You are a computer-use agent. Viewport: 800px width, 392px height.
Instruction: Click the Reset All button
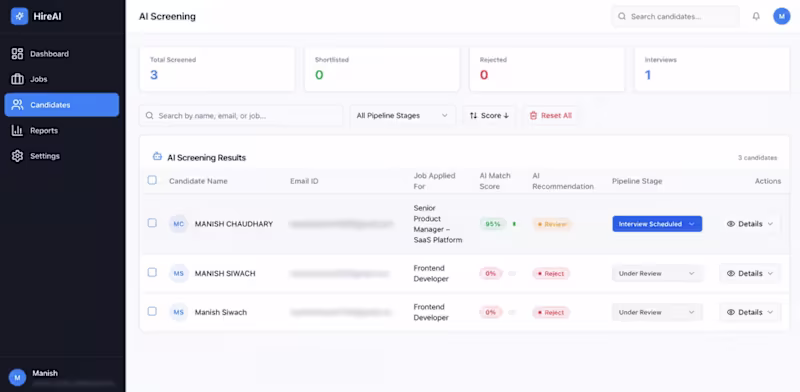pyautogui.click(x=551, y=116)
